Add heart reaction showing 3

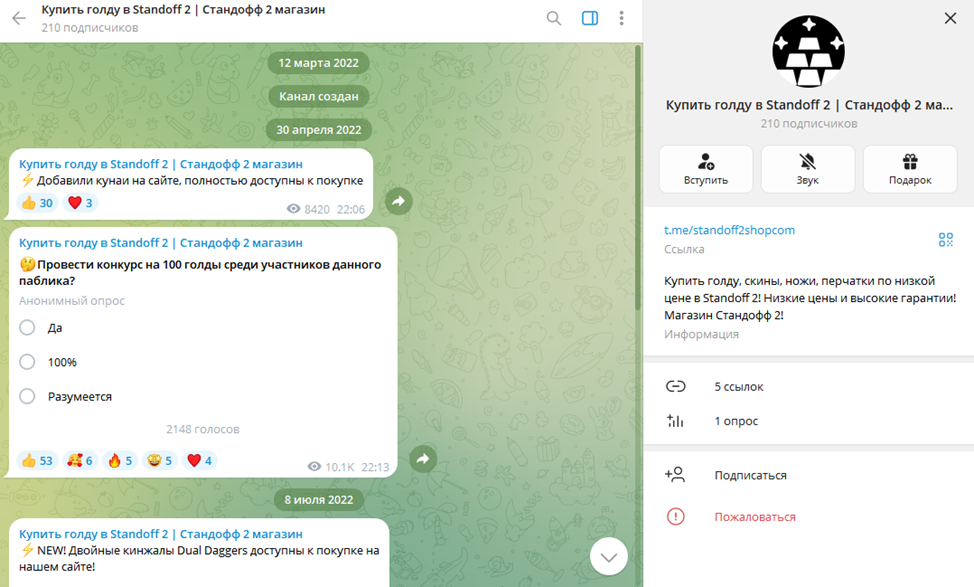pos(80,203)
